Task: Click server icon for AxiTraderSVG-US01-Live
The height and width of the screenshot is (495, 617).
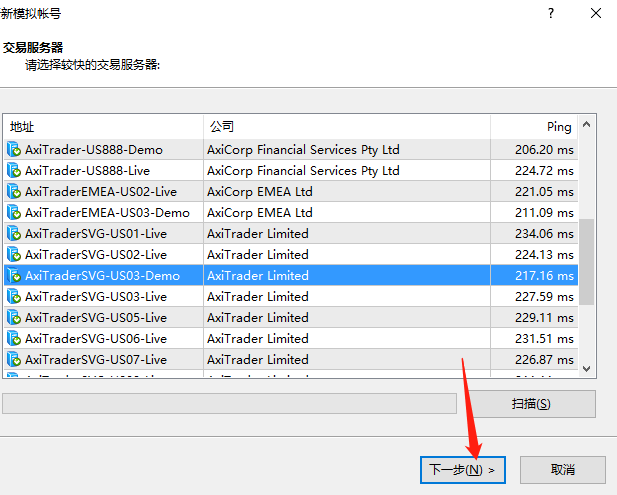Action: [x=14, y=233]
